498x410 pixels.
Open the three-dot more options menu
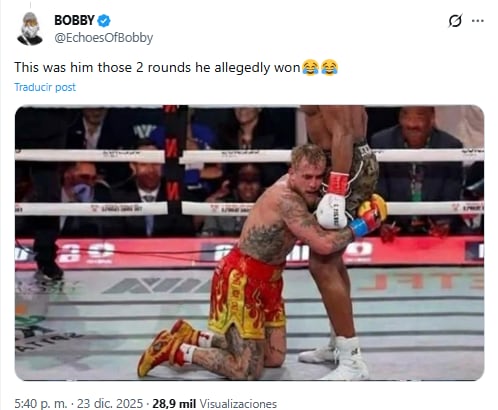(x=478, y=21)
